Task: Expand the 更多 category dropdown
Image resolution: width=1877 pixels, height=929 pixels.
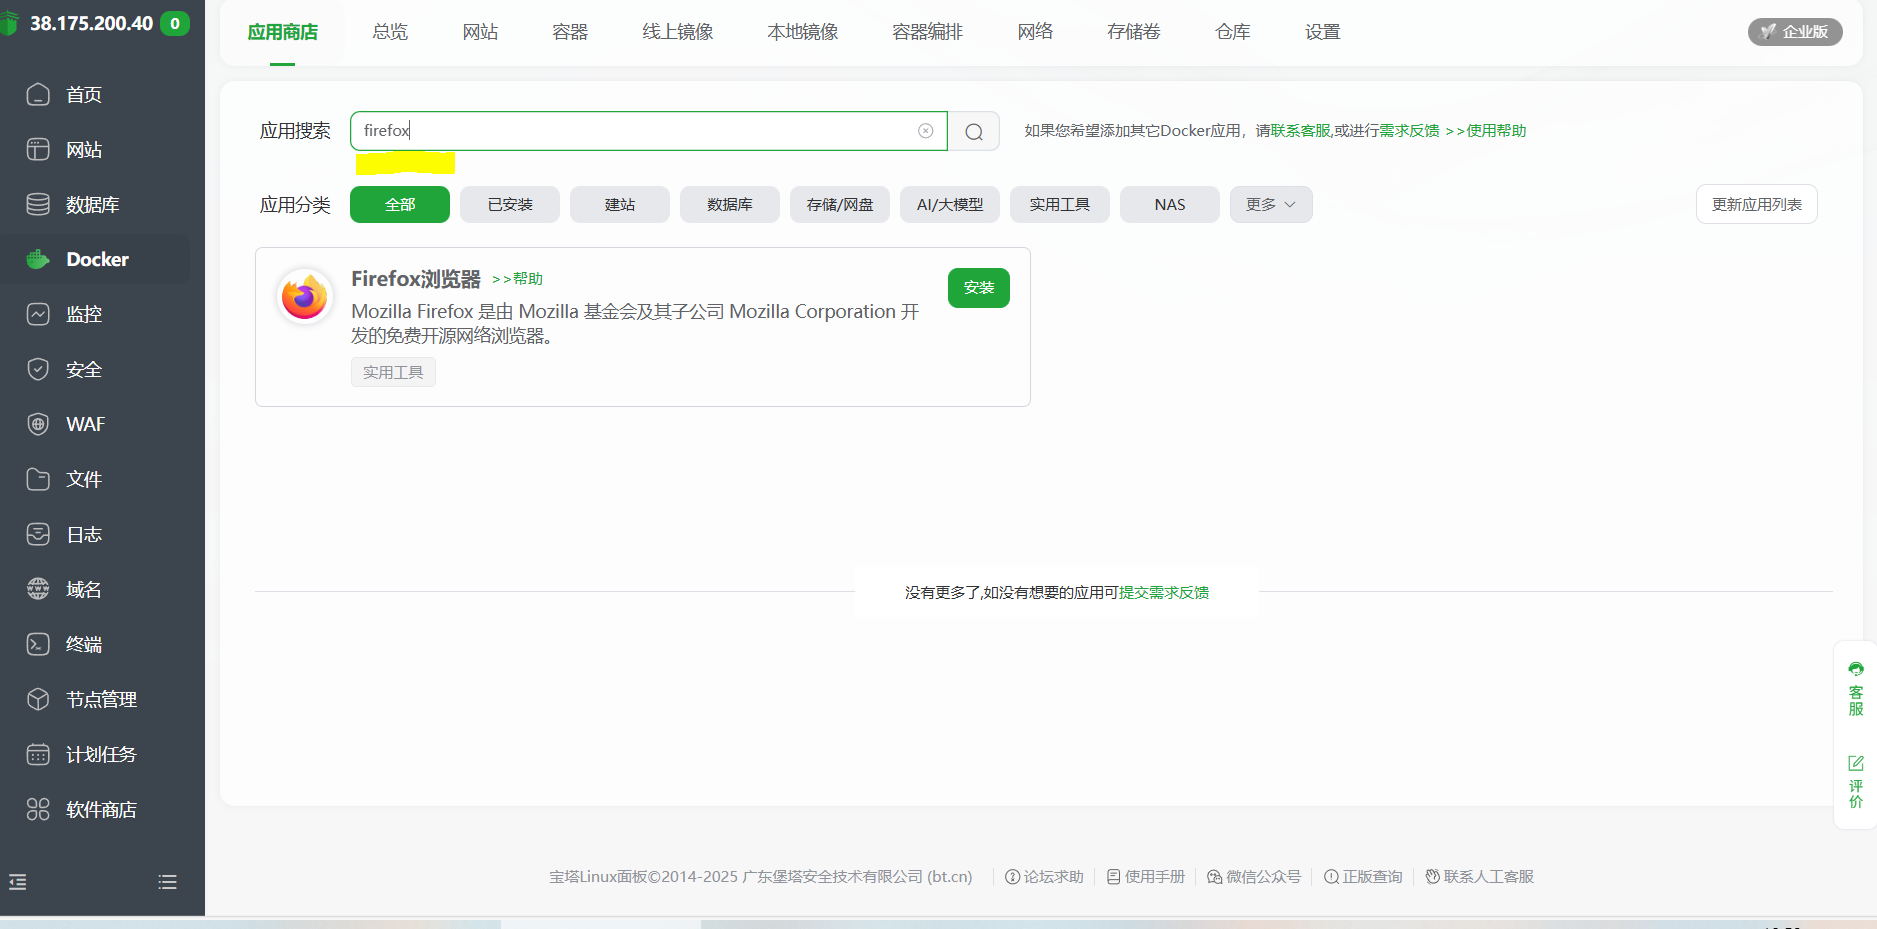Action: (x=1270, y=204)
